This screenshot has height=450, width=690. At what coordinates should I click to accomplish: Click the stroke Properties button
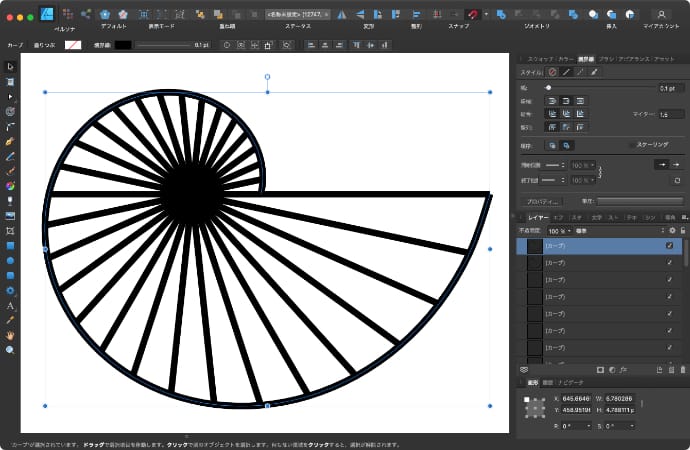click(x=543, y=201)
